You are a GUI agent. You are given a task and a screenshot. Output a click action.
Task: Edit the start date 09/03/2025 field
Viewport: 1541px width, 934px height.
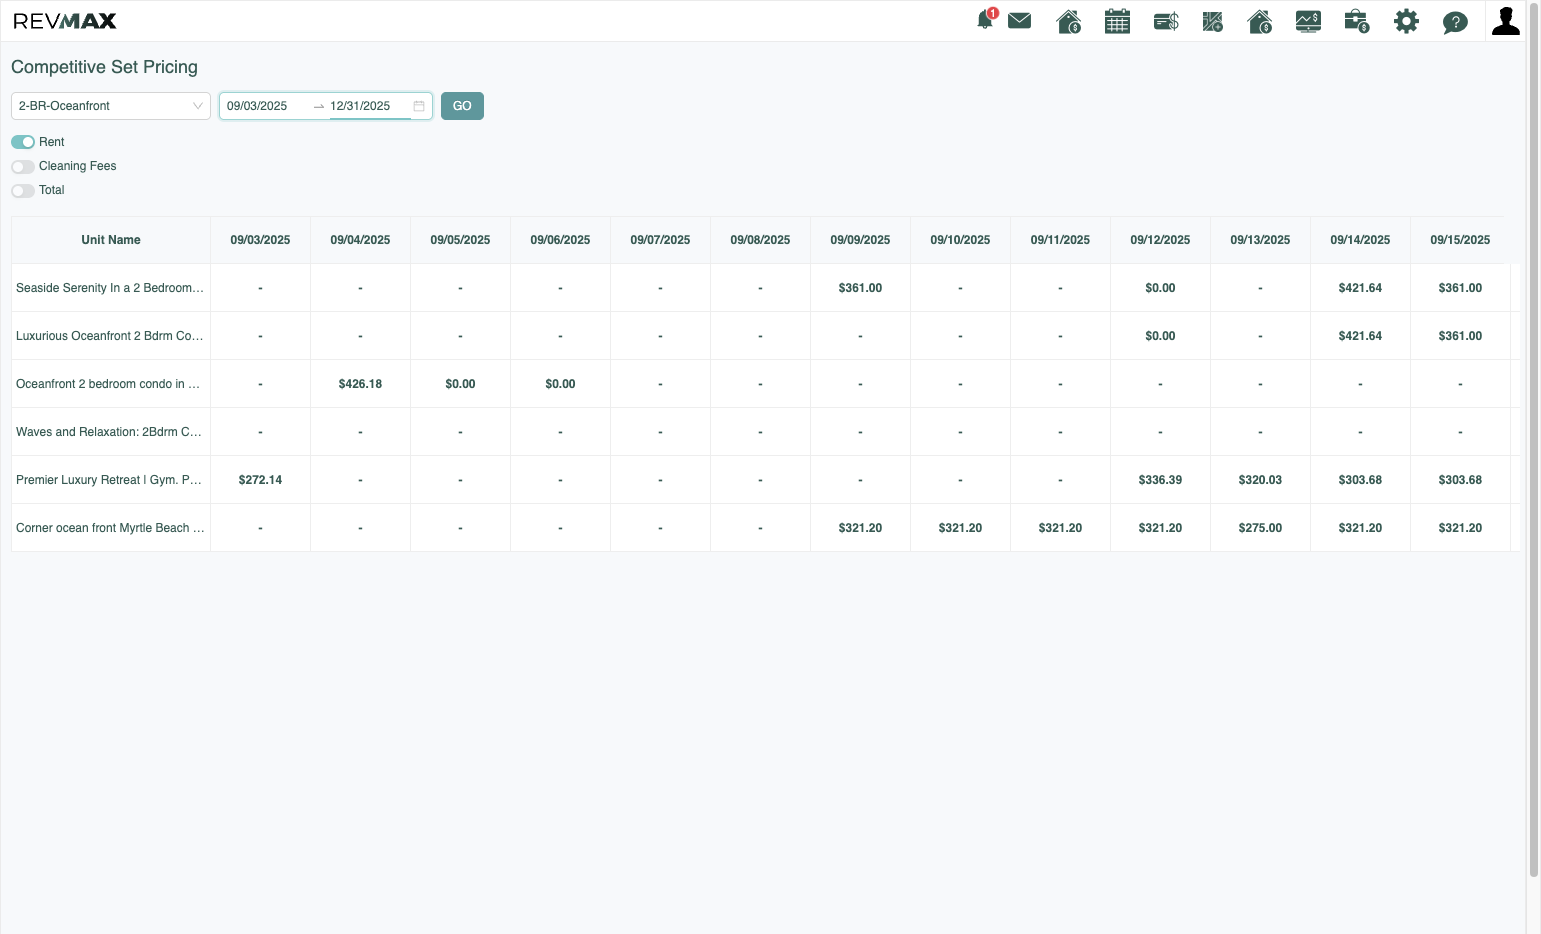point(265,106)
